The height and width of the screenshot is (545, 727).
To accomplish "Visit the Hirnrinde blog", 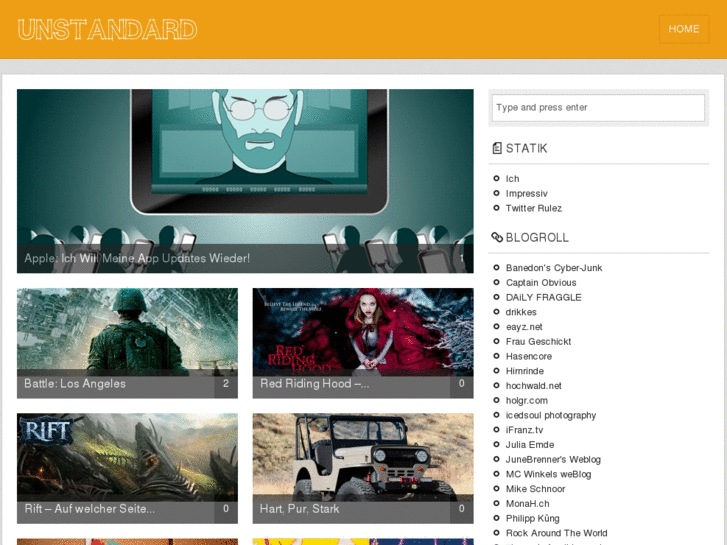I will pos(524,371).
